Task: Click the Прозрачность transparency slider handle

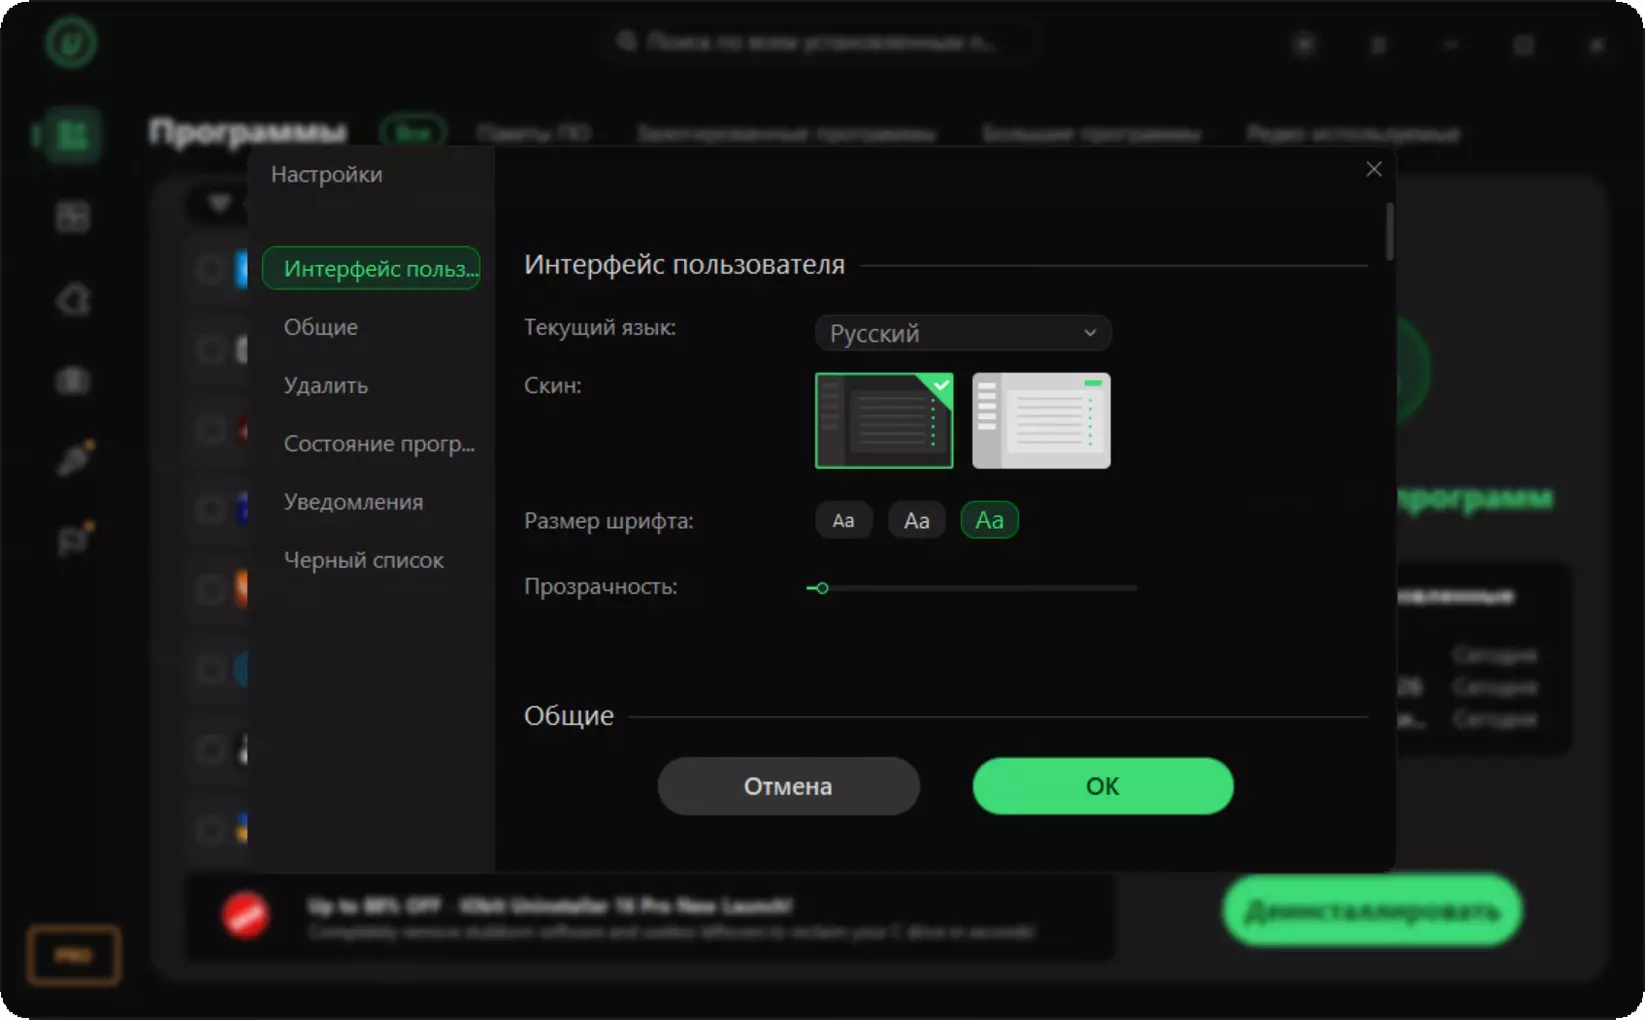Action: point(822,588)
